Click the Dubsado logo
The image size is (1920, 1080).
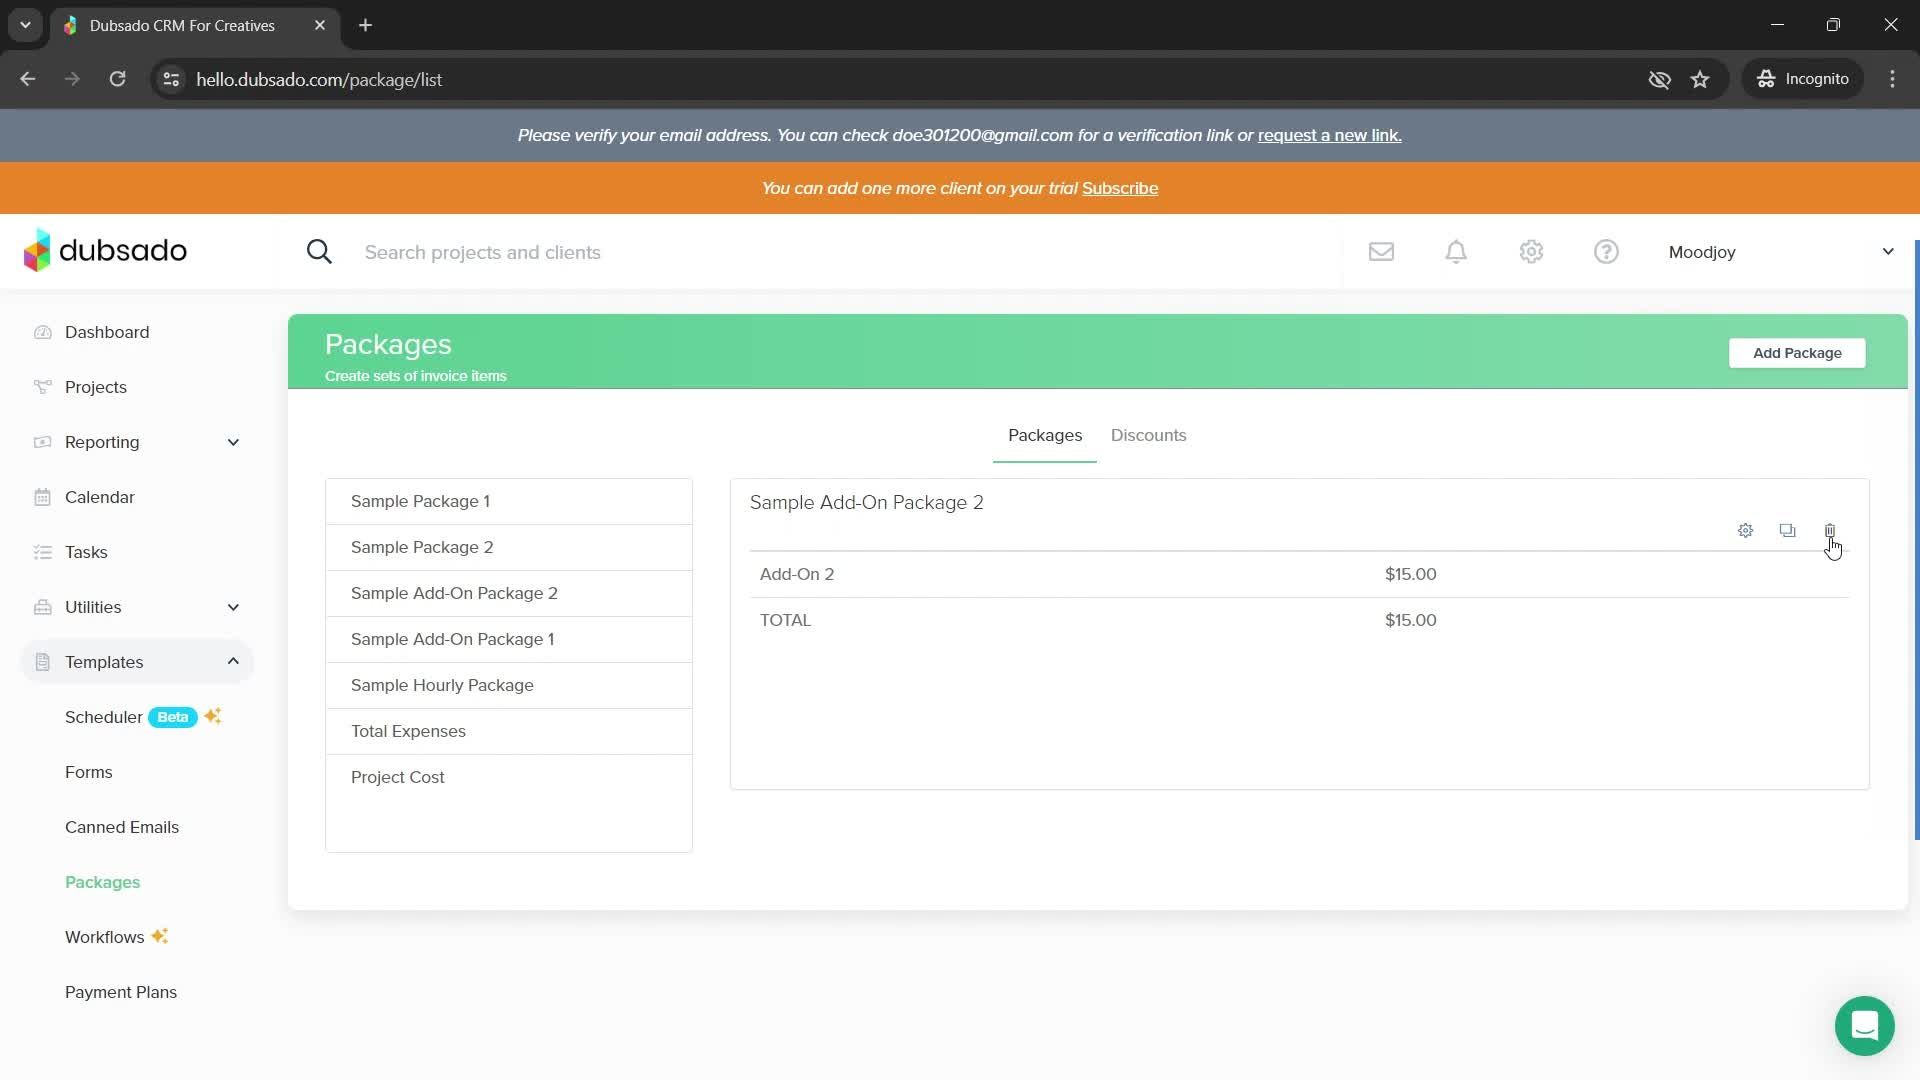105,250
